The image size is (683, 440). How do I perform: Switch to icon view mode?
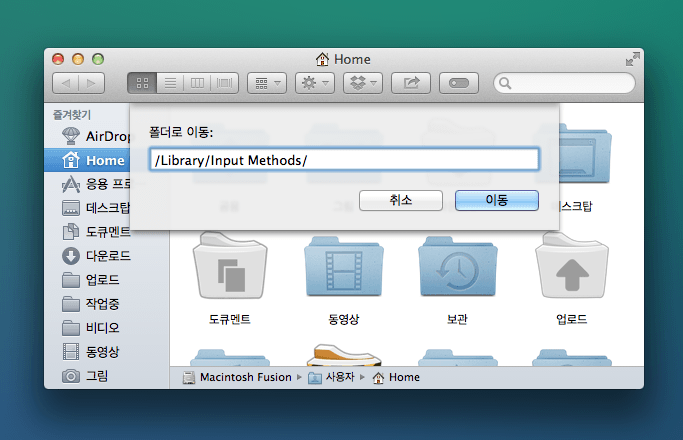tap(142, 83)
